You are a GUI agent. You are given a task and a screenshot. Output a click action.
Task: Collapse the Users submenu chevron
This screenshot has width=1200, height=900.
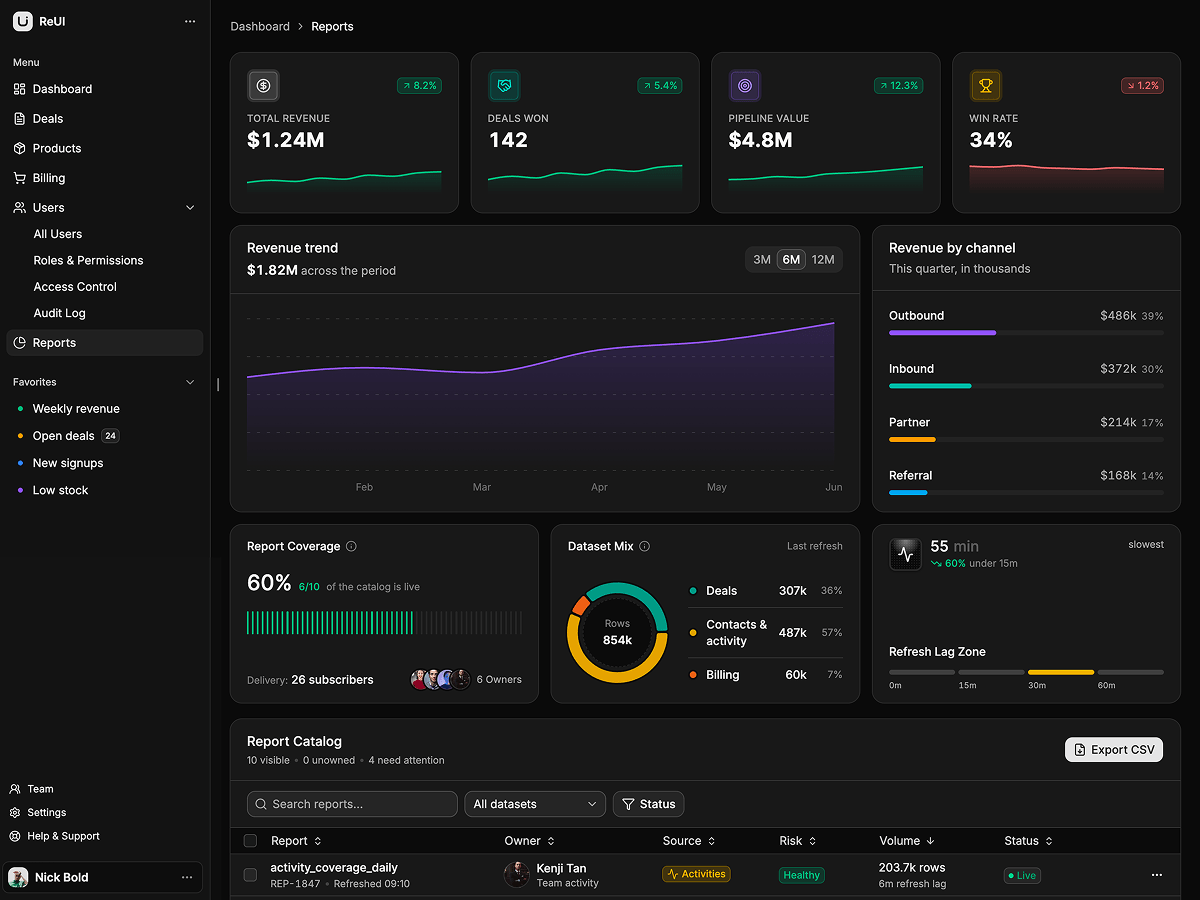pyautogui.click(x=190, y=208)
